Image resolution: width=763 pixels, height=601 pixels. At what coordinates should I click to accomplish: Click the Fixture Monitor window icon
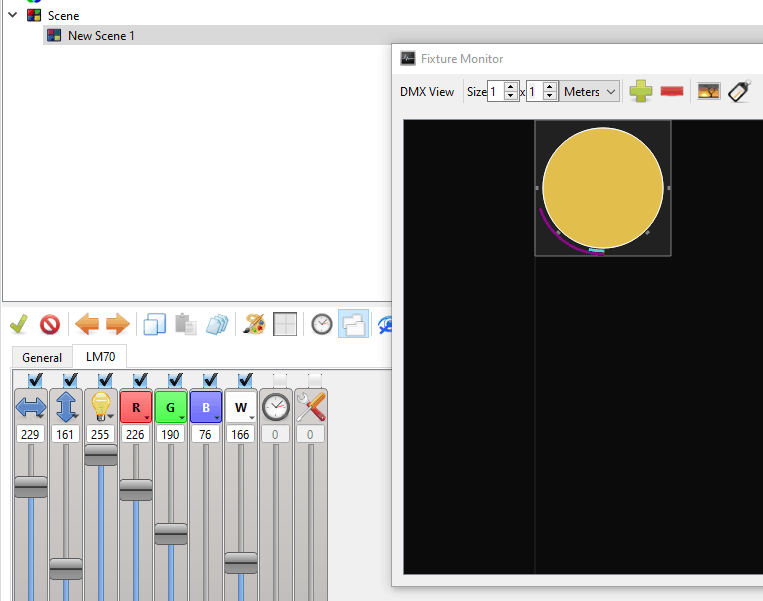point(408,58)
